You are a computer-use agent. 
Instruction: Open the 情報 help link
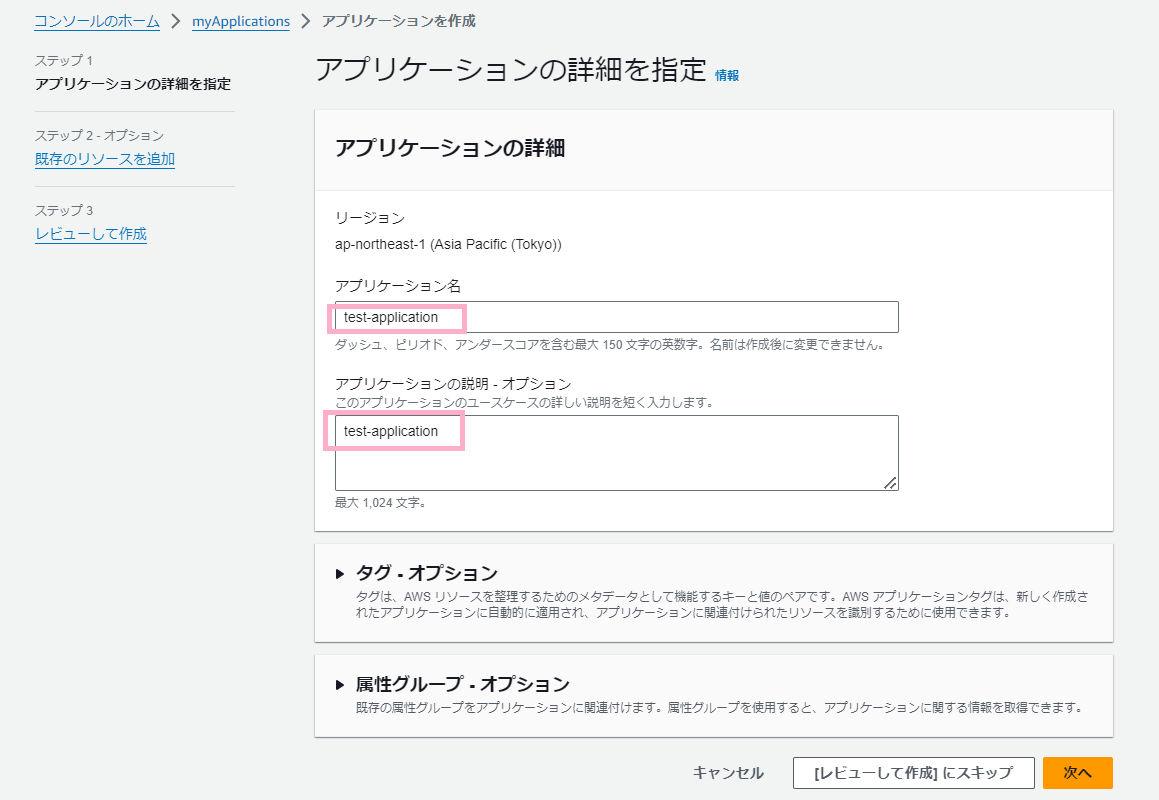[x=728, y=74]
